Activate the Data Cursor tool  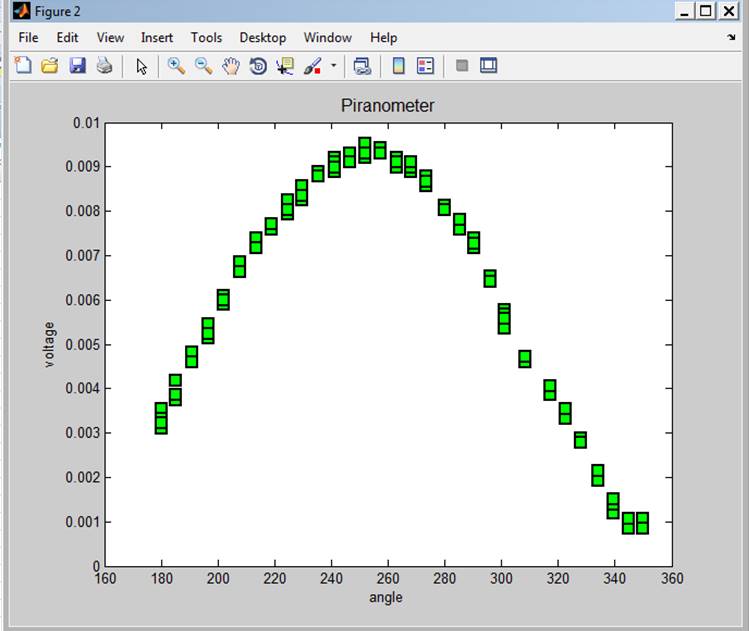285,66
